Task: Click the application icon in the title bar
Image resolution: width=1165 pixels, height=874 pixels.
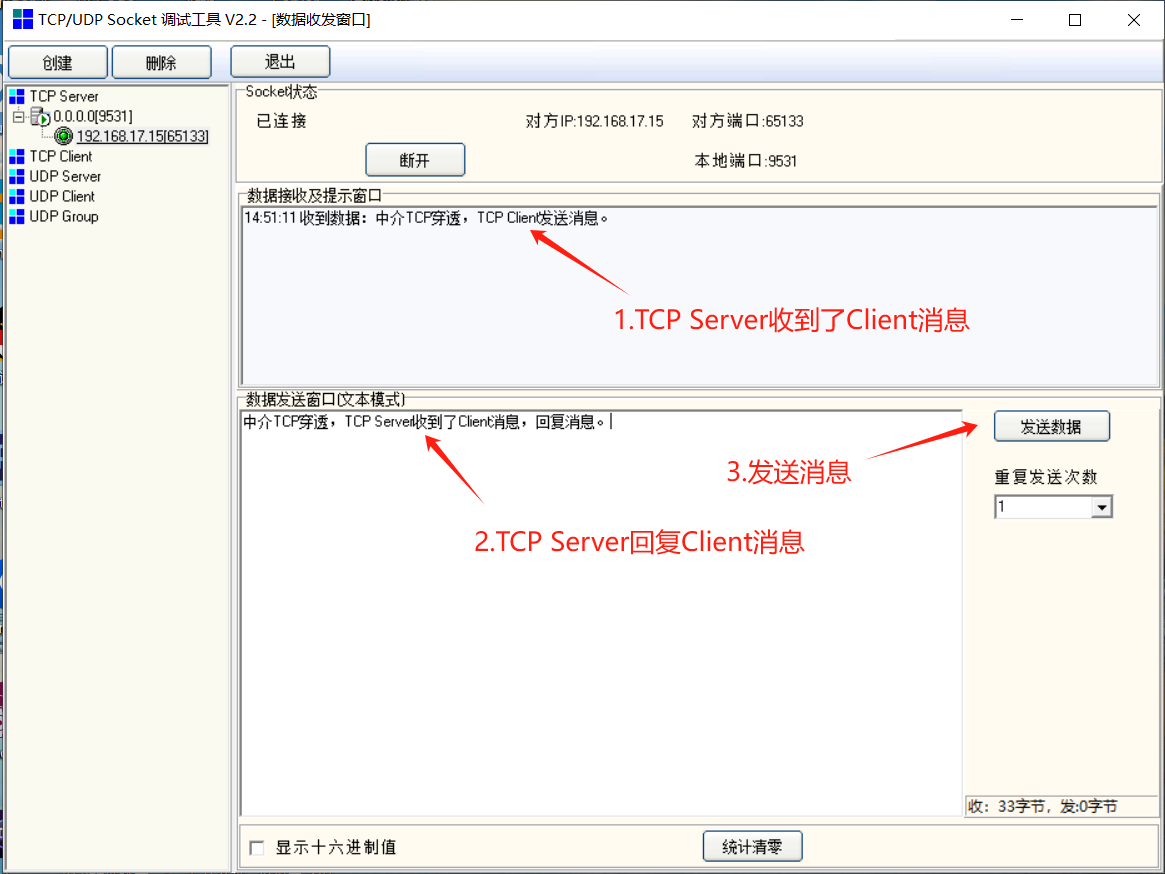Action: click(x=21, y=19)
